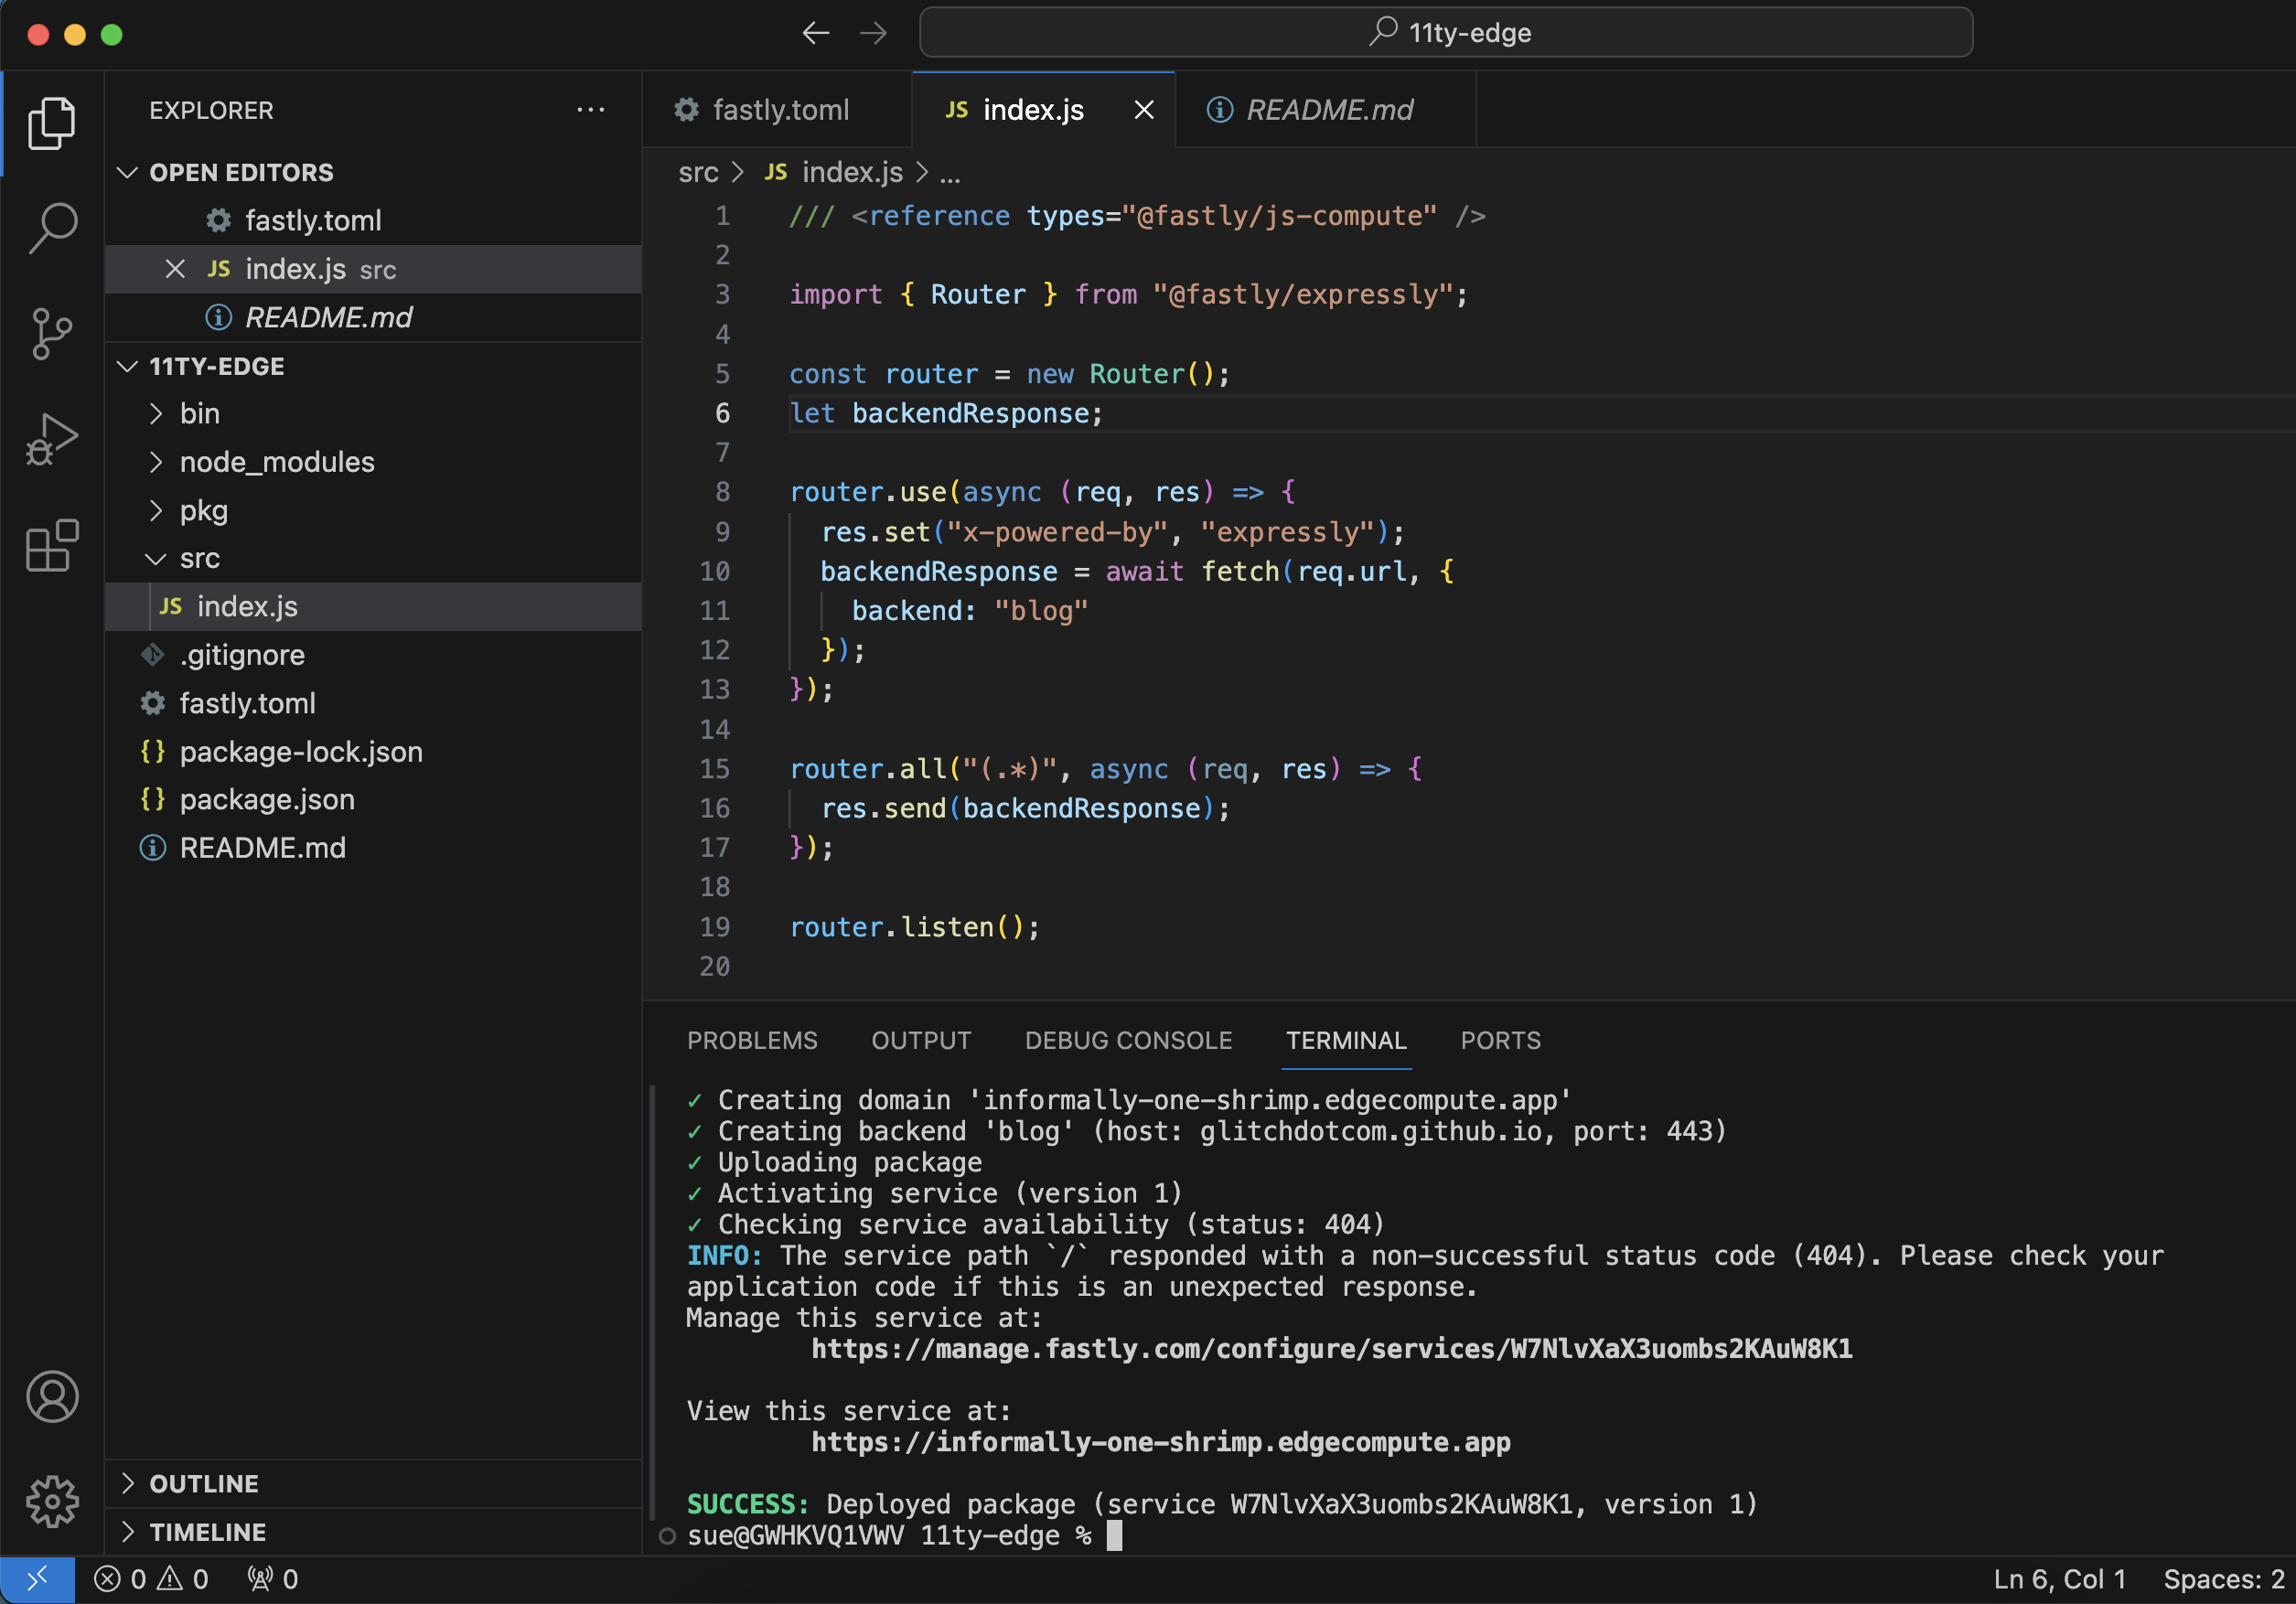Click the ports forwarded icon in status bar

(x=272, y=1579)
